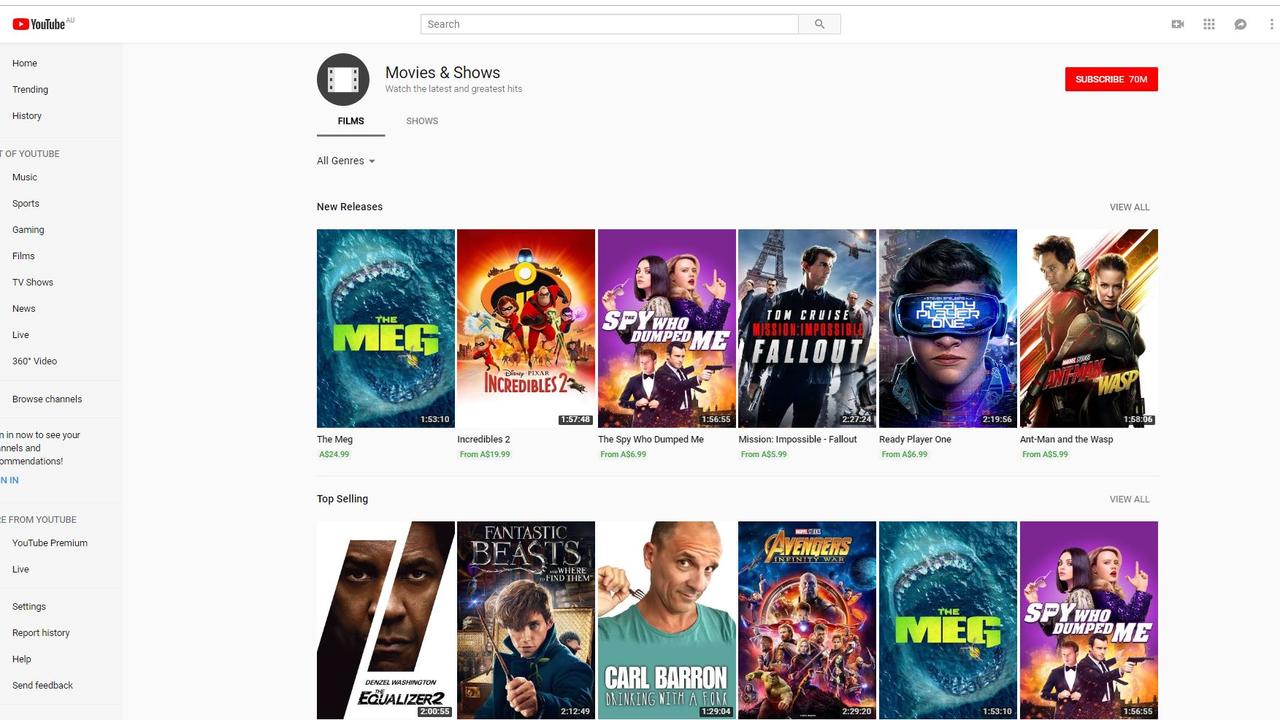Click Send feedback in sidebar

click(43, 685)
